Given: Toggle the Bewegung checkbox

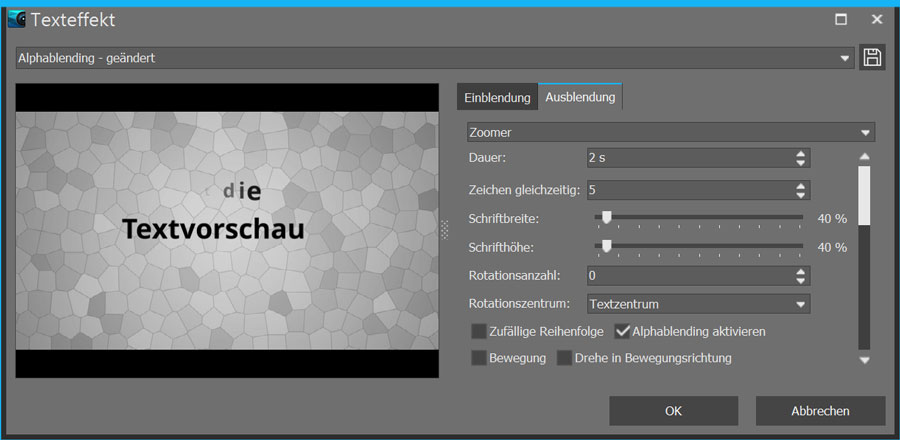Looking at the screenshot, I should [479, 358].
